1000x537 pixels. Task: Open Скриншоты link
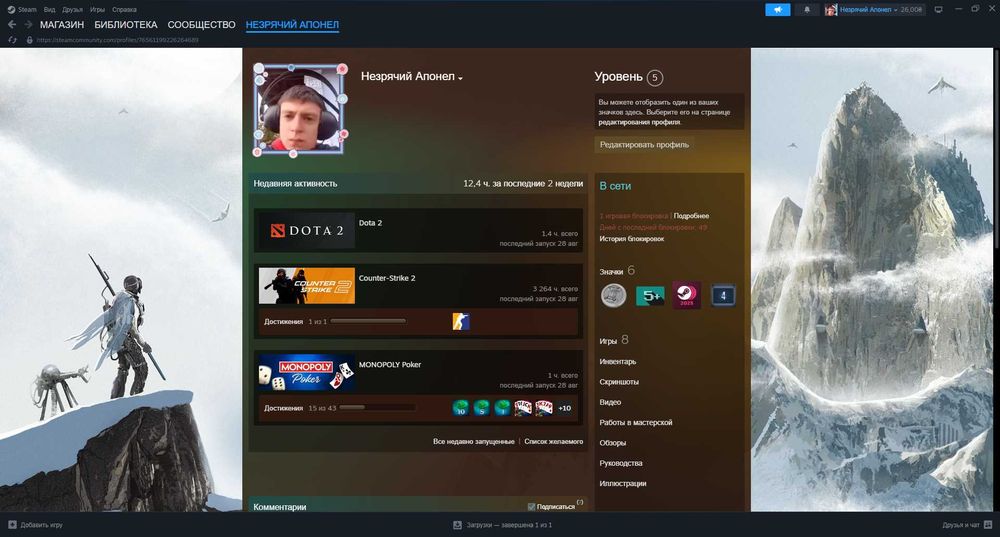[x=619, y=382]
